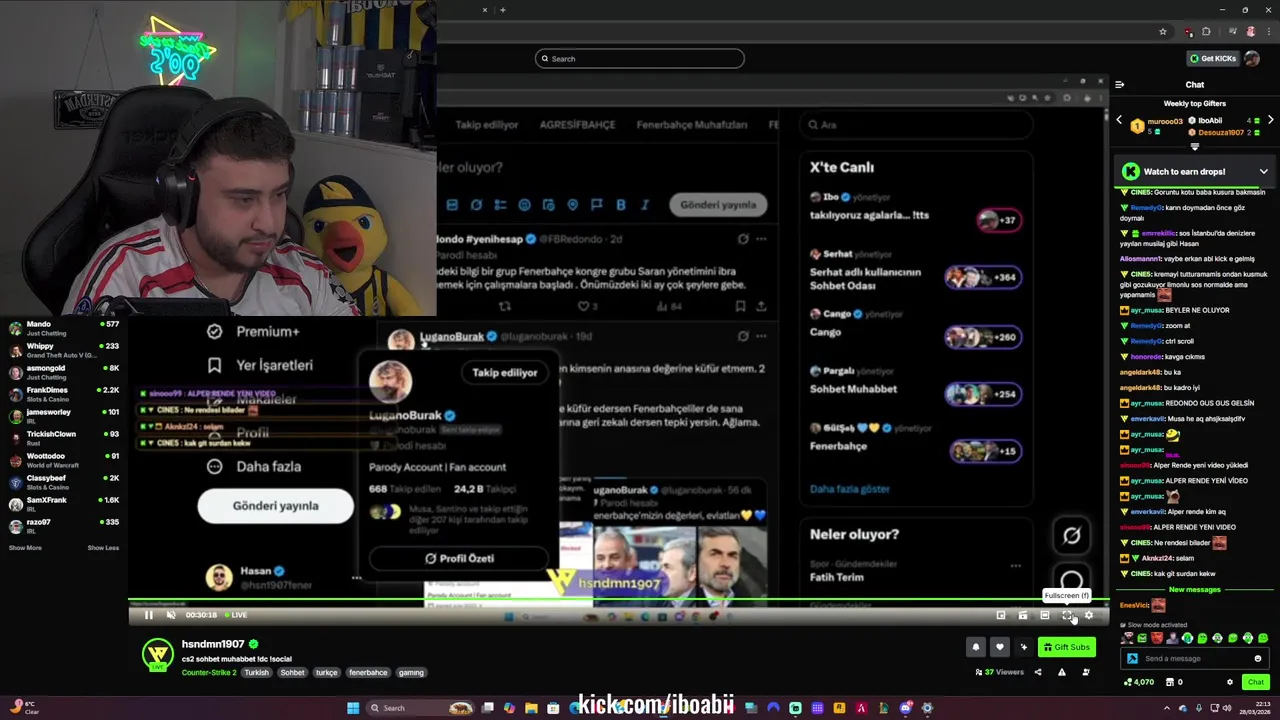Open chat settings gear icon
Image resolution: width=1280 pixels, height=720 pixels.
[x=1230, y=682]
